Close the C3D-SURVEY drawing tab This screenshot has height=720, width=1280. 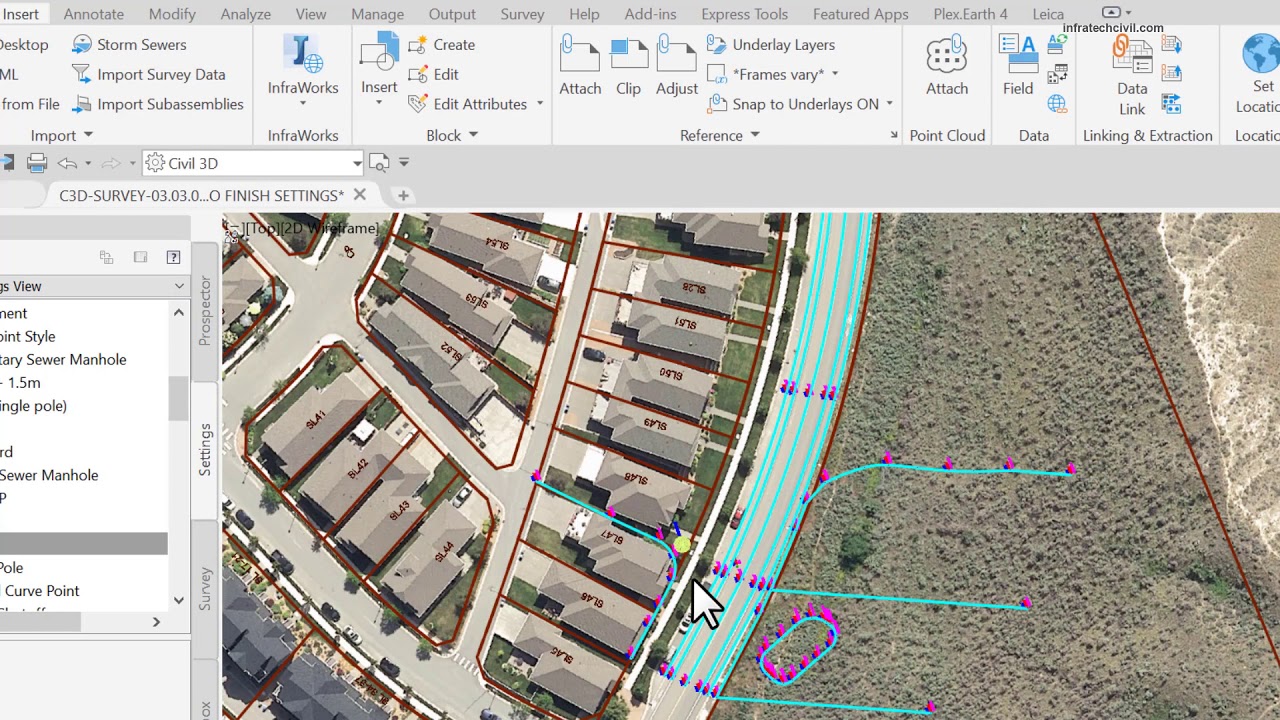point(359,195)
